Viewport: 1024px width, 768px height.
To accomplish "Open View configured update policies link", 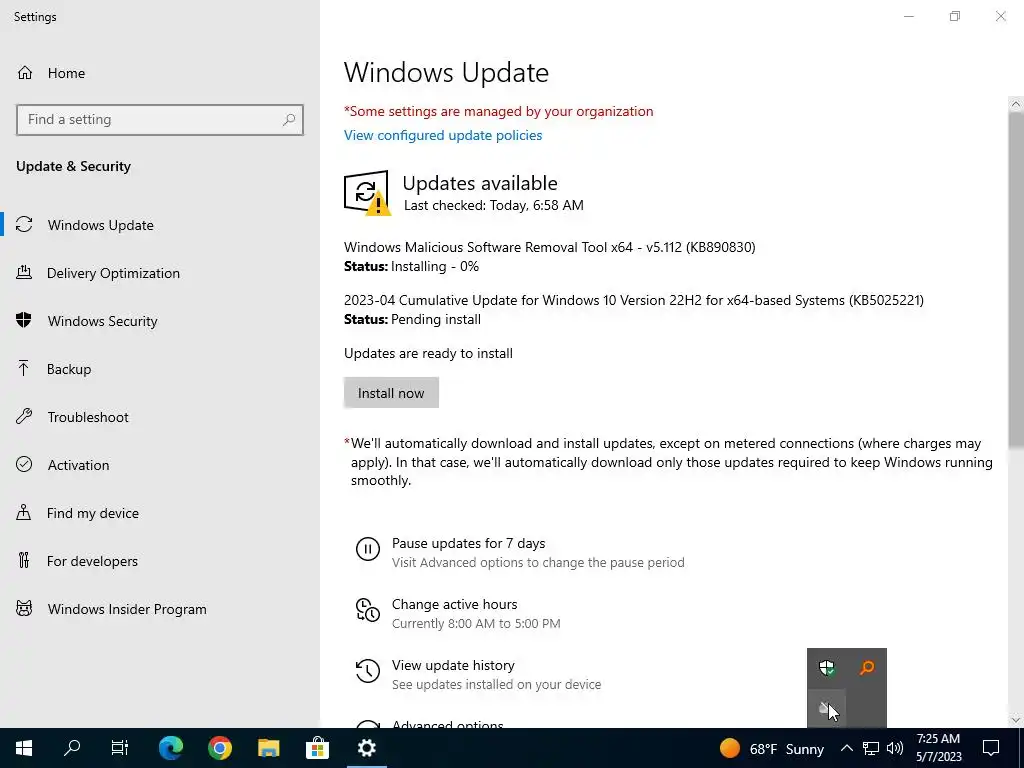I will [x=443, y=135].
